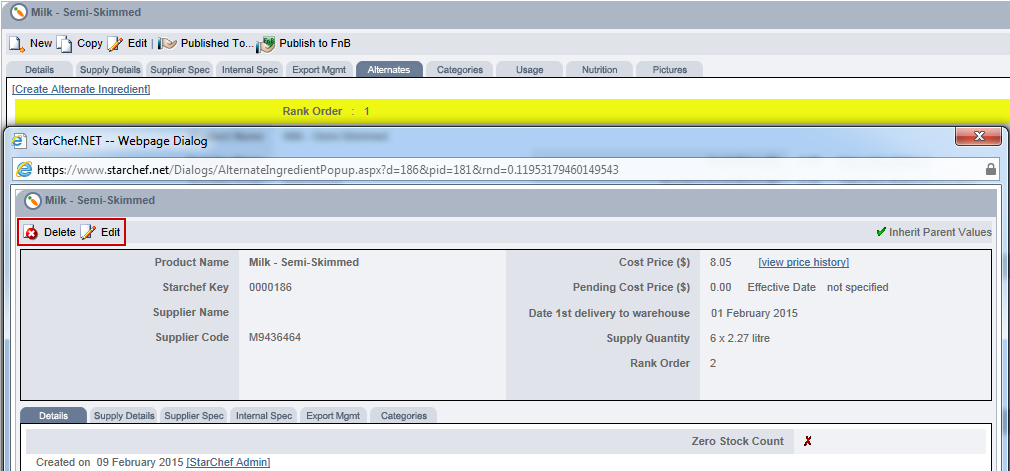This screenshot has width=1010, height=471.
Task: Close the StarChef.NET Webpage Dialog
Action: click(x=977, y=139)
